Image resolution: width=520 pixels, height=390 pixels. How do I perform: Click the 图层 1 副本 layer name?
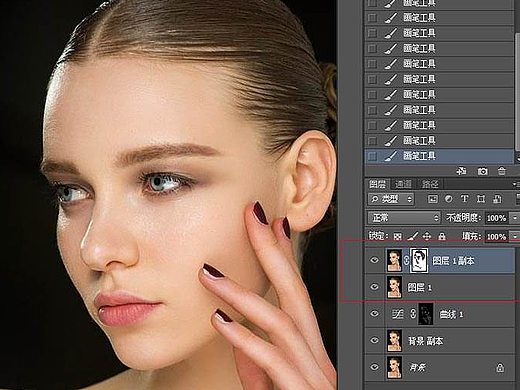tap(453, 261)
